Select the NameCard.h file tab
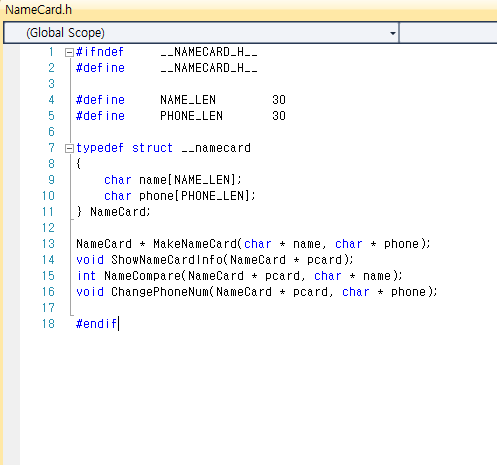Image resolution: width=497 pixels, height=465 pixels. (x=39, y=10)
